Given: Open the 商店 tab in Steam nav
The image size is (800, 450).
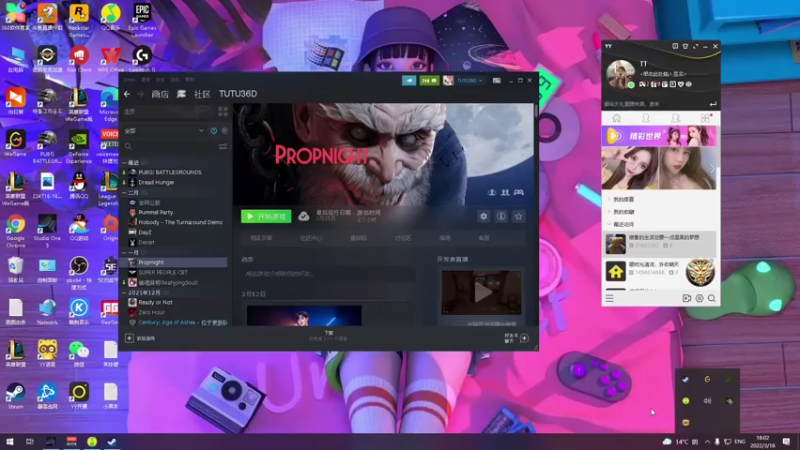Looking at the screenshot, I should (x=160, y=94).
